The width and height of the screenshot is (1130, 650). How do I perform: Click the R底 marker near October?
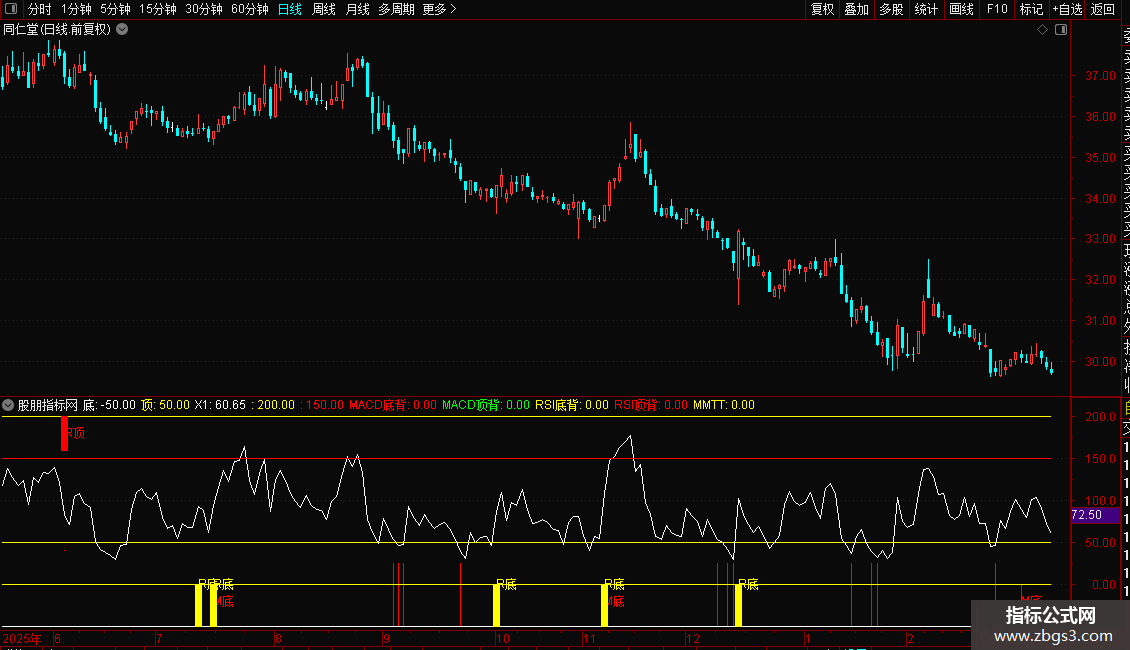click(x=507, y=584)
